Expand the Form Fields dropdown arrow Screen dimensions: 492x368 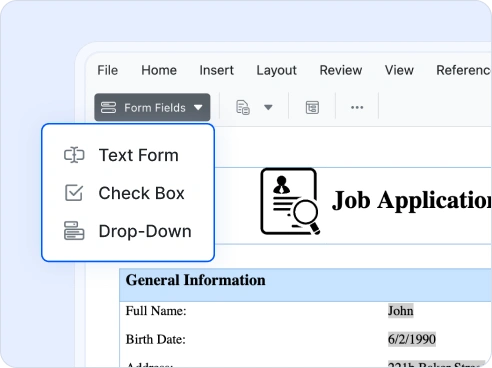(198, 107)
